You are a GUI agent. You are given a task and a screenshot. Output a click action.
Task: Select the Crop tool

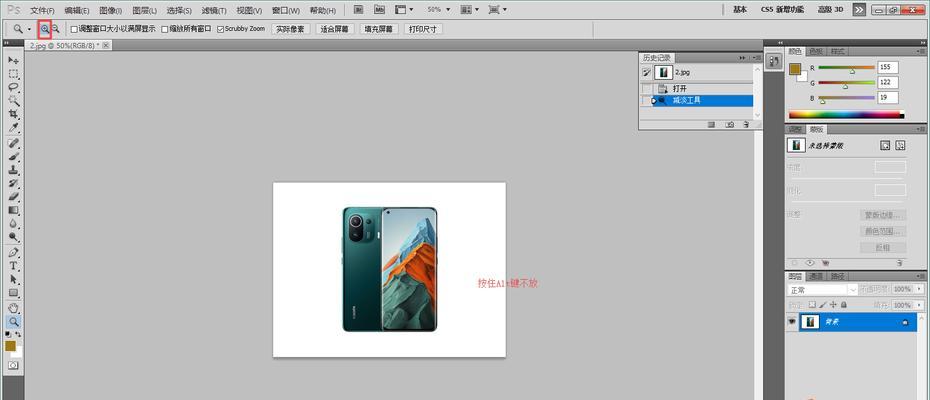coord(13,113)
